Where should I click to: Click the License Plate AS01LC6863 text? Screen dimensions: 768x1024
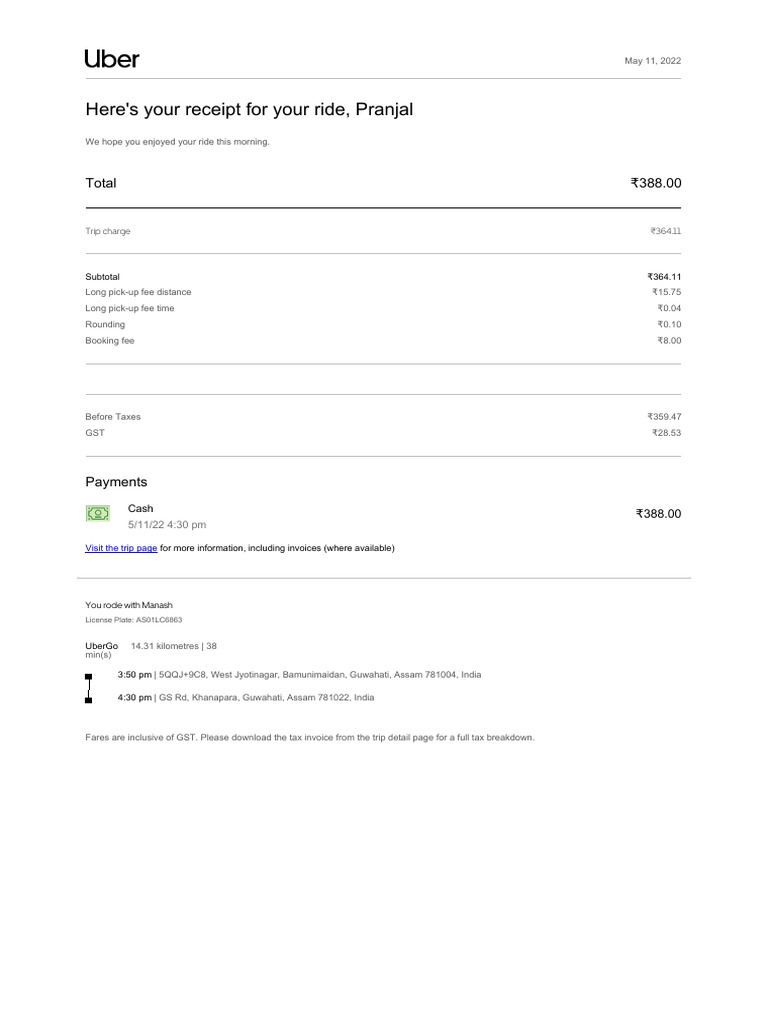(x=134, y=620)
